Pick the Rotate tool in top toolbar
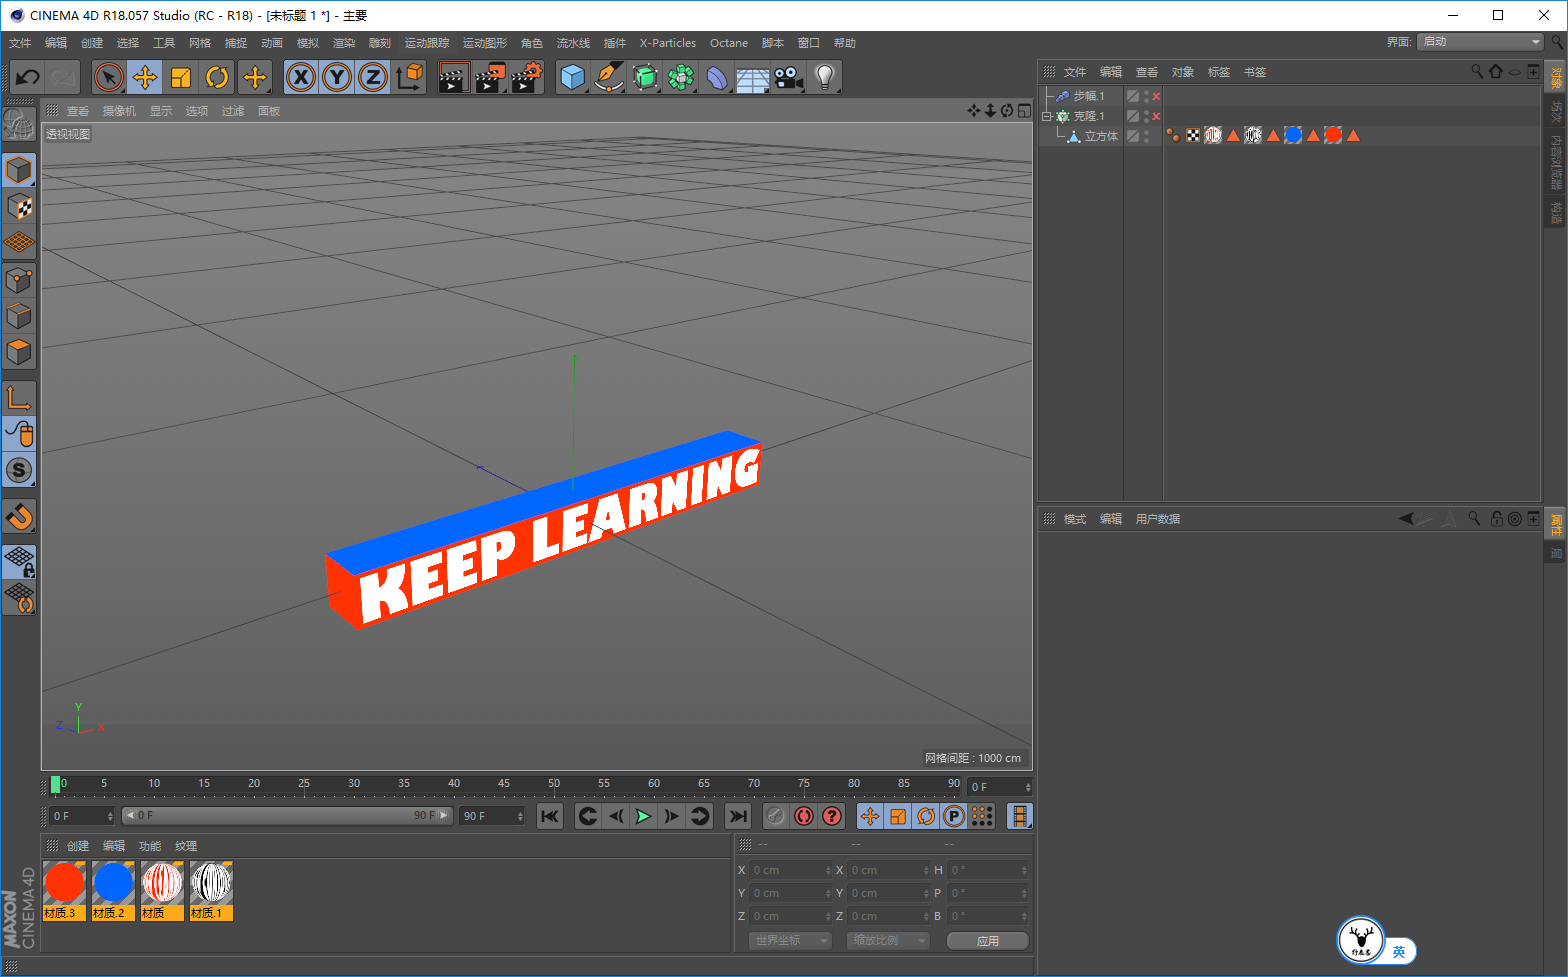The image size is (1568, 977). 217,77
